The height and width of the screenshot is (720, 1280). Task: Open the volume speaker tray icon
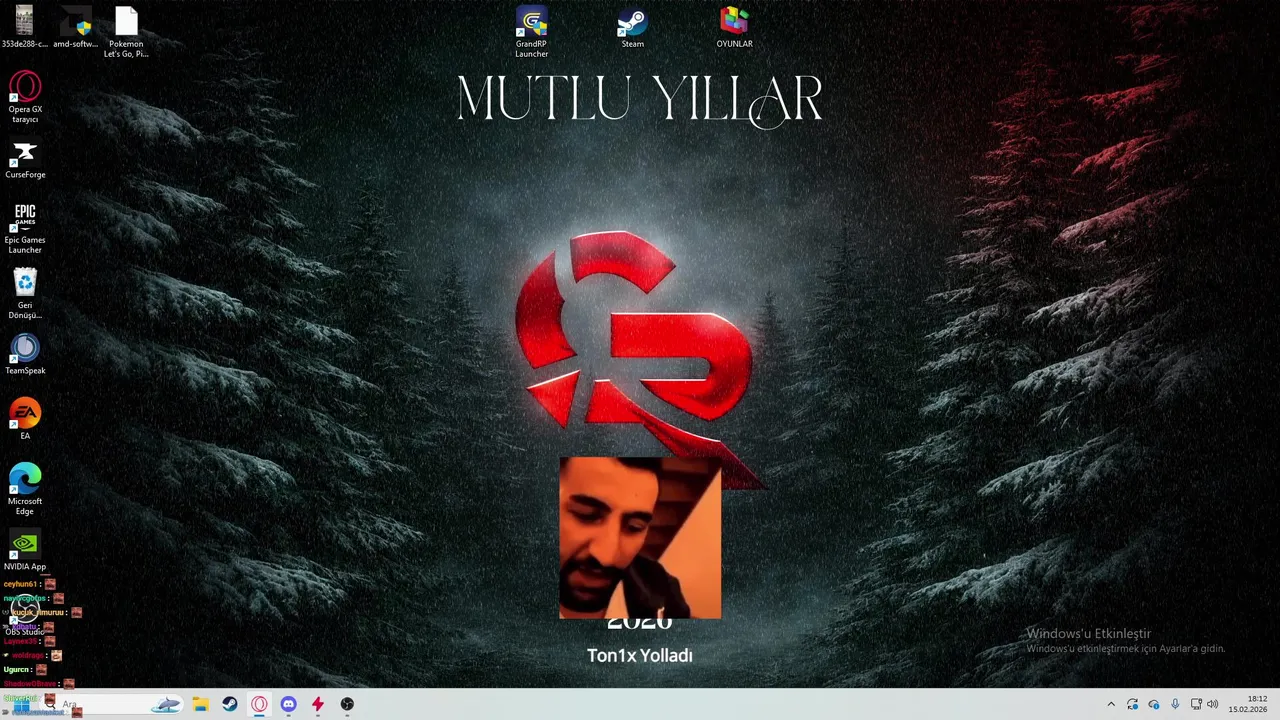point(1213,705)
